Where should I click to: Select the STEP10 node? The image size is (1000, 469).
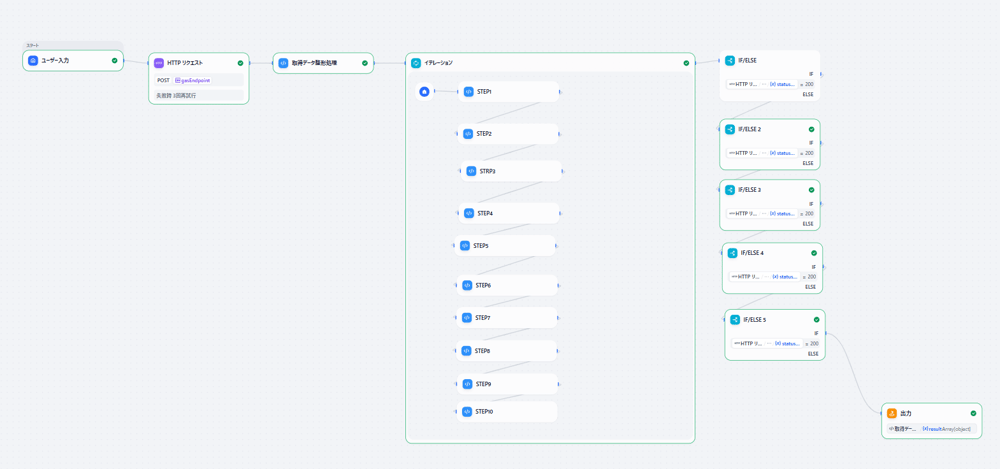pos(509,411)
